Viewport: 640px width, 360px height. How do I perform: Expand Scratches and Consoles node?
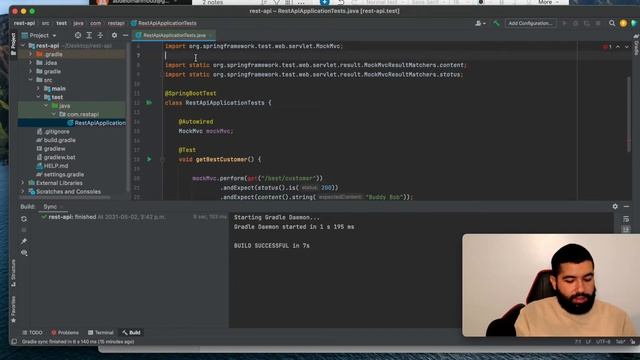pos(23,191)
